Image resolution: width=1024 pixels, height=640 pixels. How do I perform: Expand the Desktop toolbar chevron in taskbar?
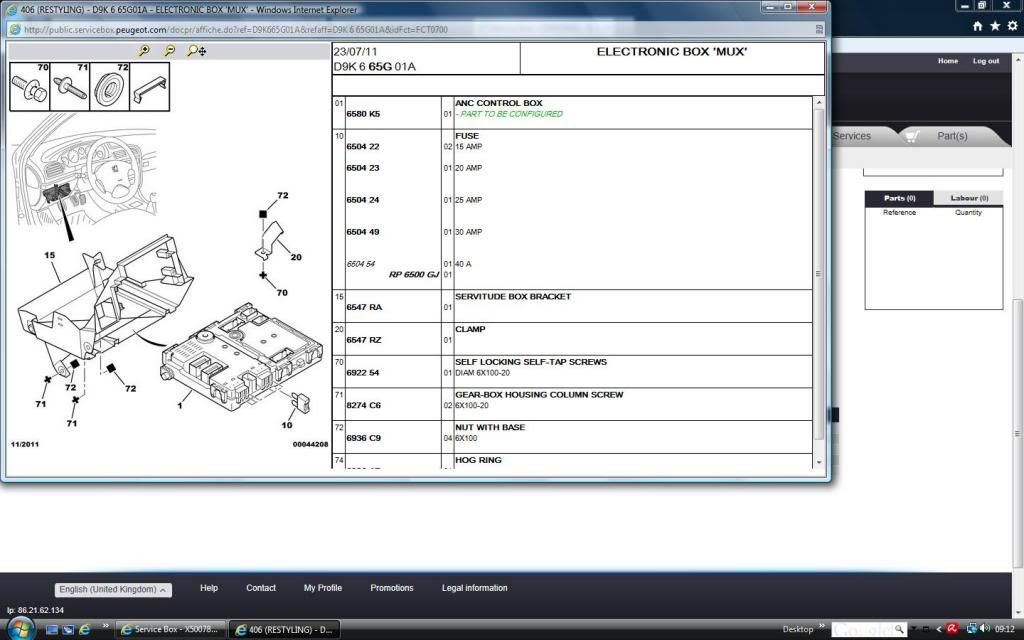822,626
